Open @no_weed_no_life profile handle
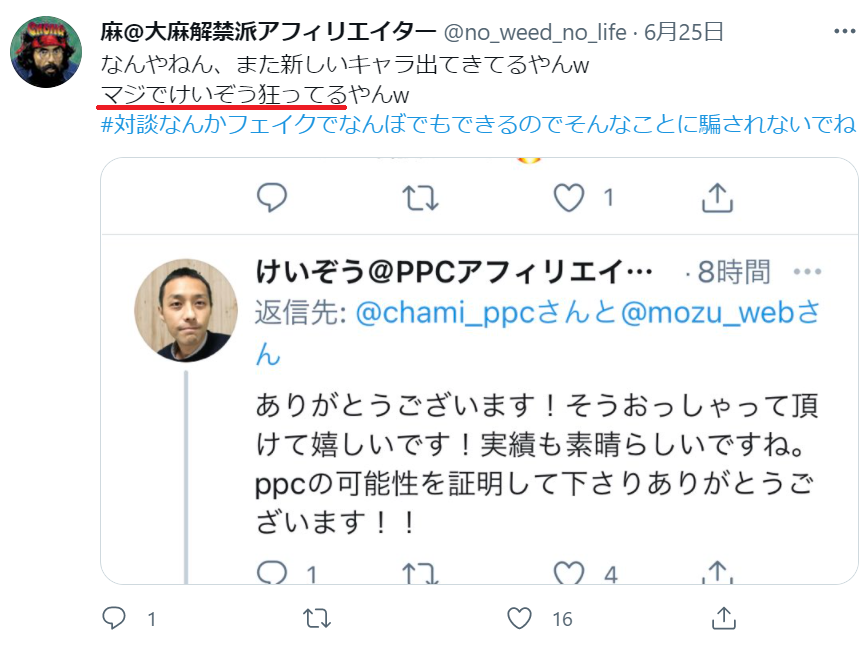Viewport: 865px width, 645px height. 535,33
